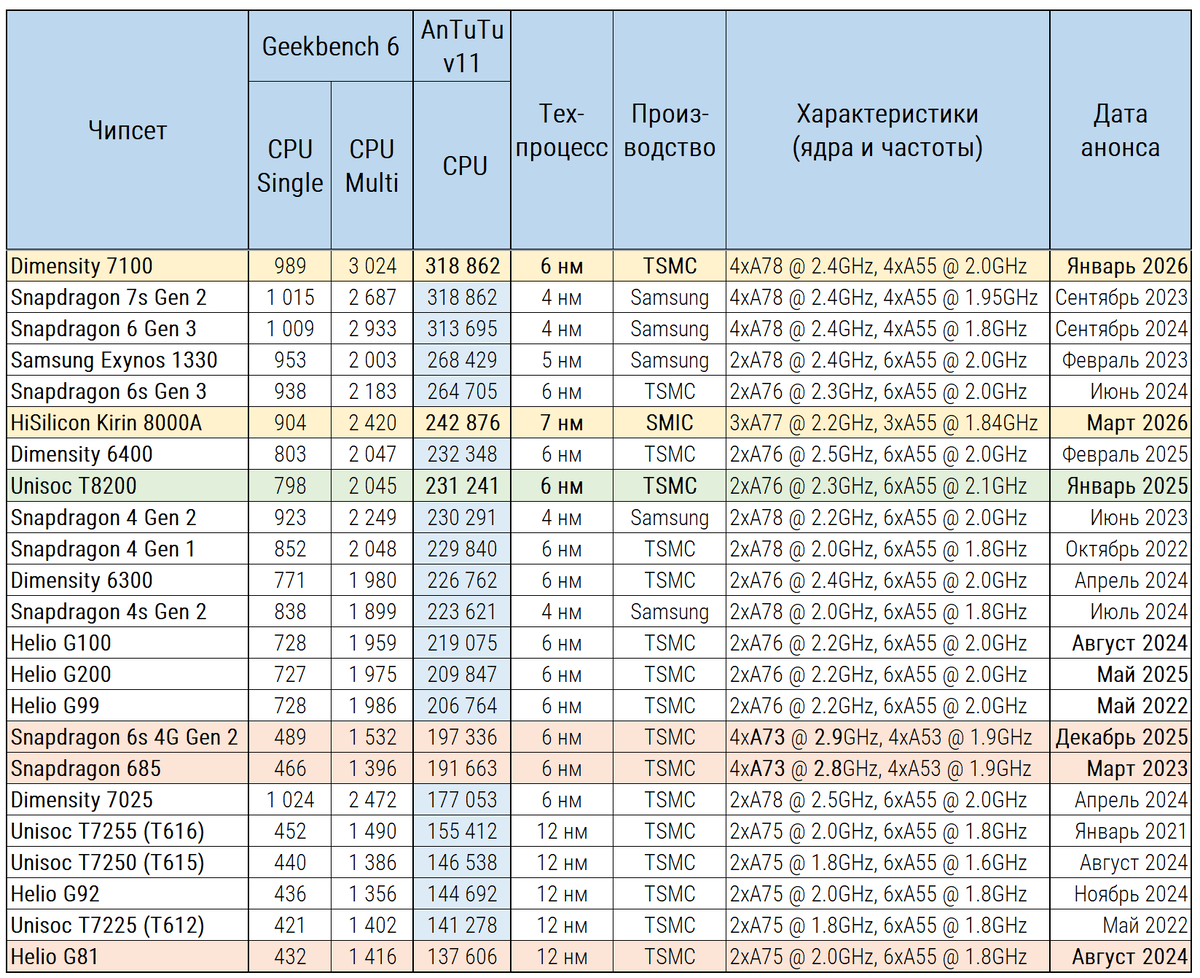The height and width of the screenshot is (978, 1200).
Task: Select the "Март 2023" date cell
Action: 1120,769
